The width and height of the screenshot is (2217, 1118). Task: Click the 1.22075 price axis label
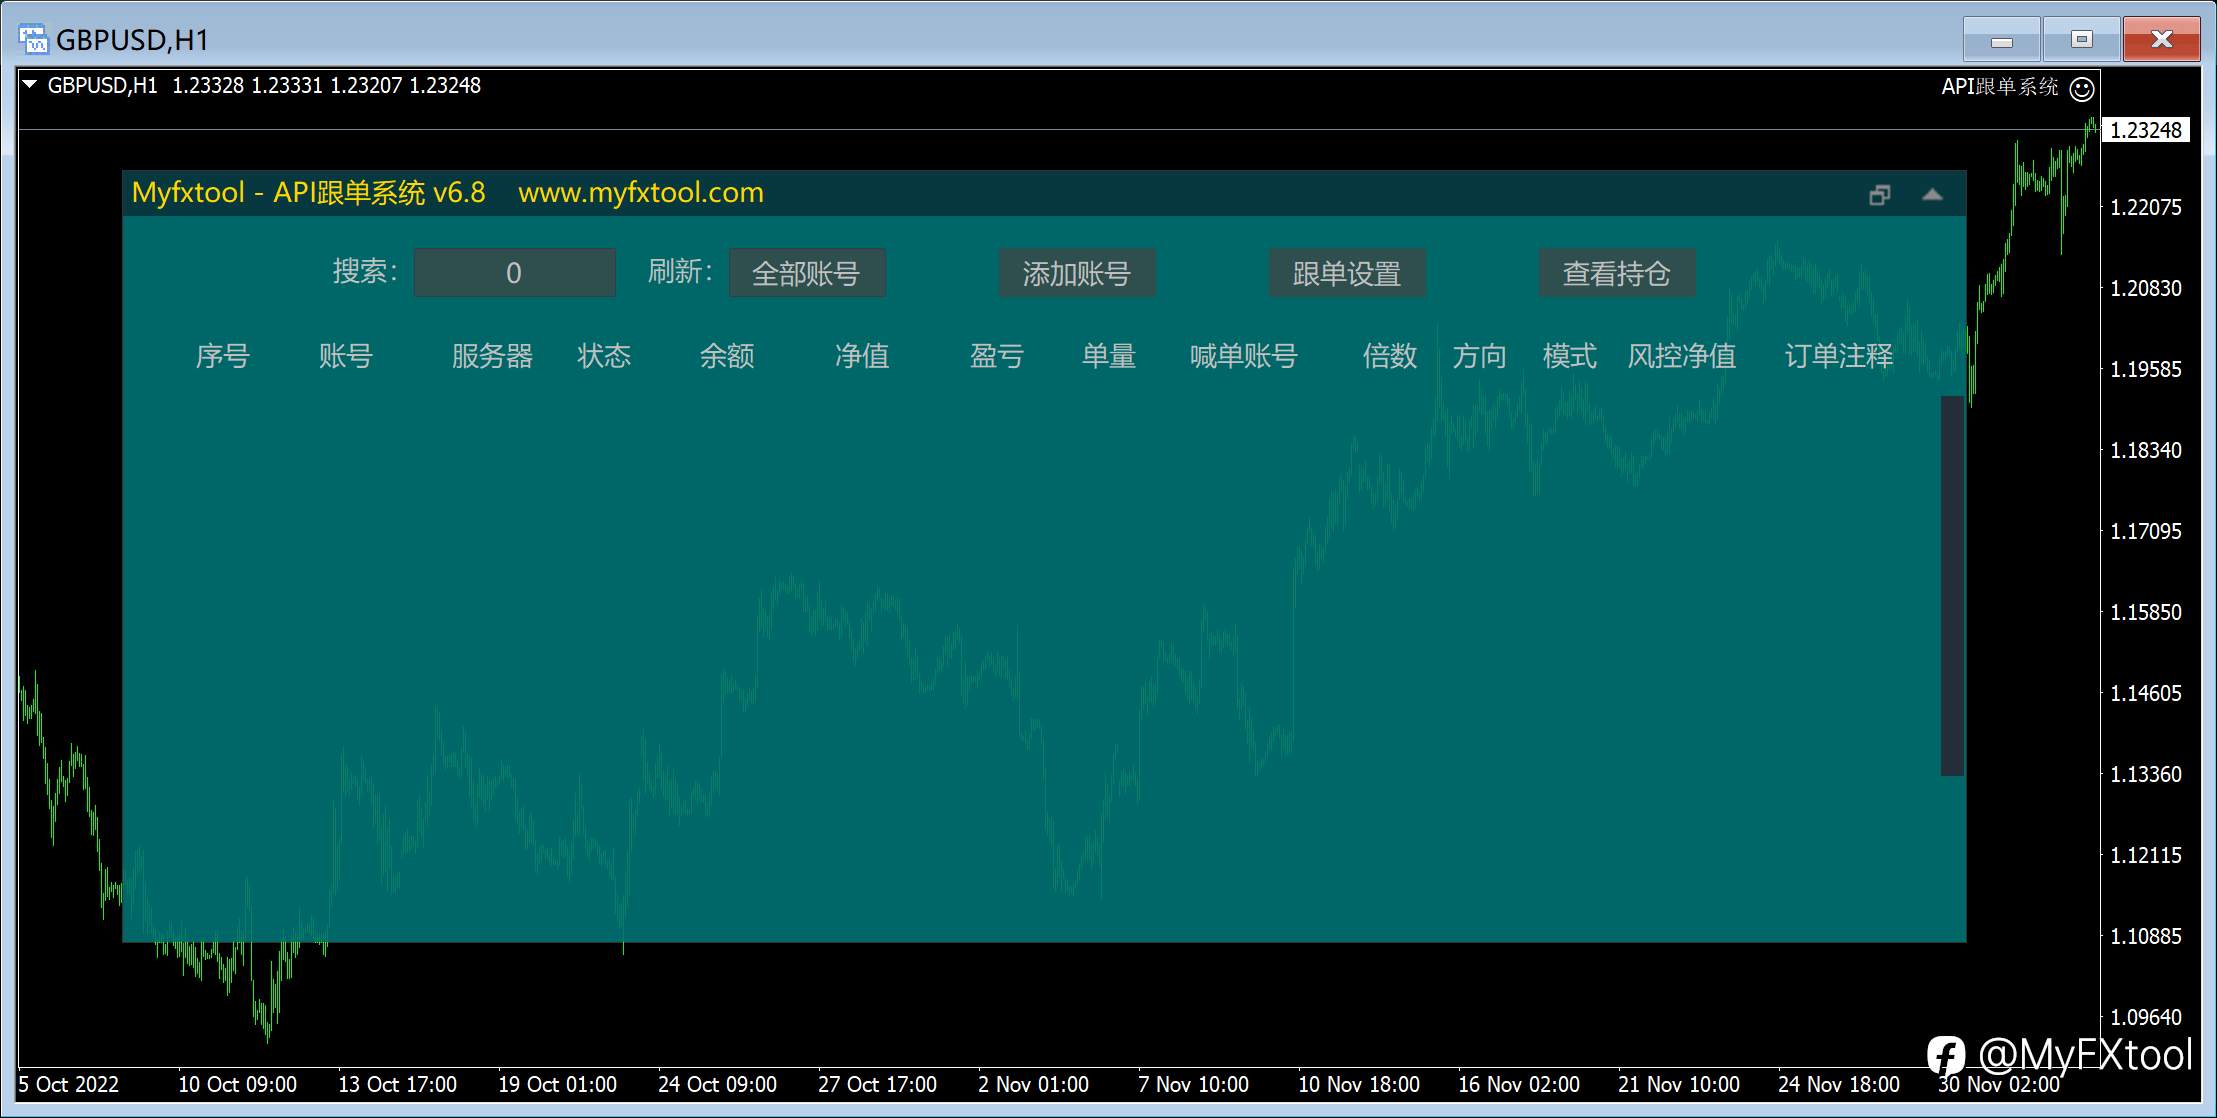pyautogui.click(x=2146, y=208)
